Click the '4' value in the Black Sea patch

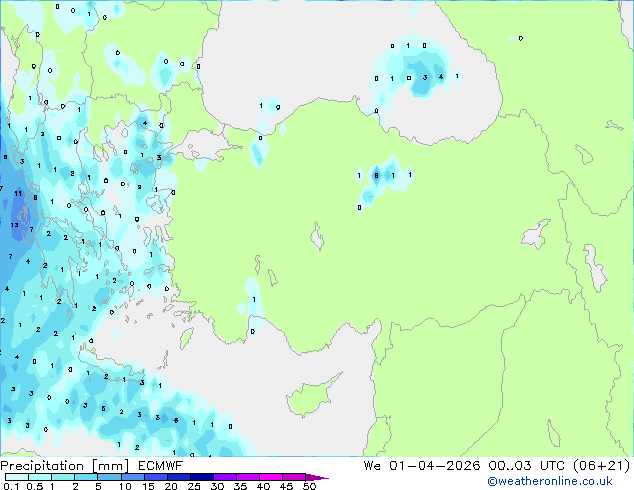click(x=441, y=76)
